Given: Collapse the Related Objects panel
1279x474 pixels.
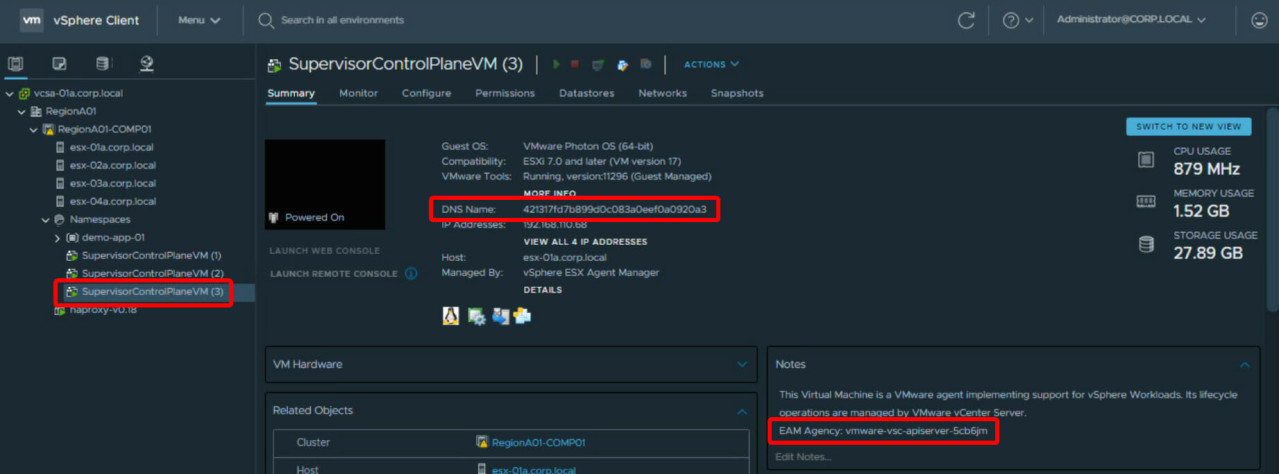Looking at the screenshot, I should tap(741, 411).
